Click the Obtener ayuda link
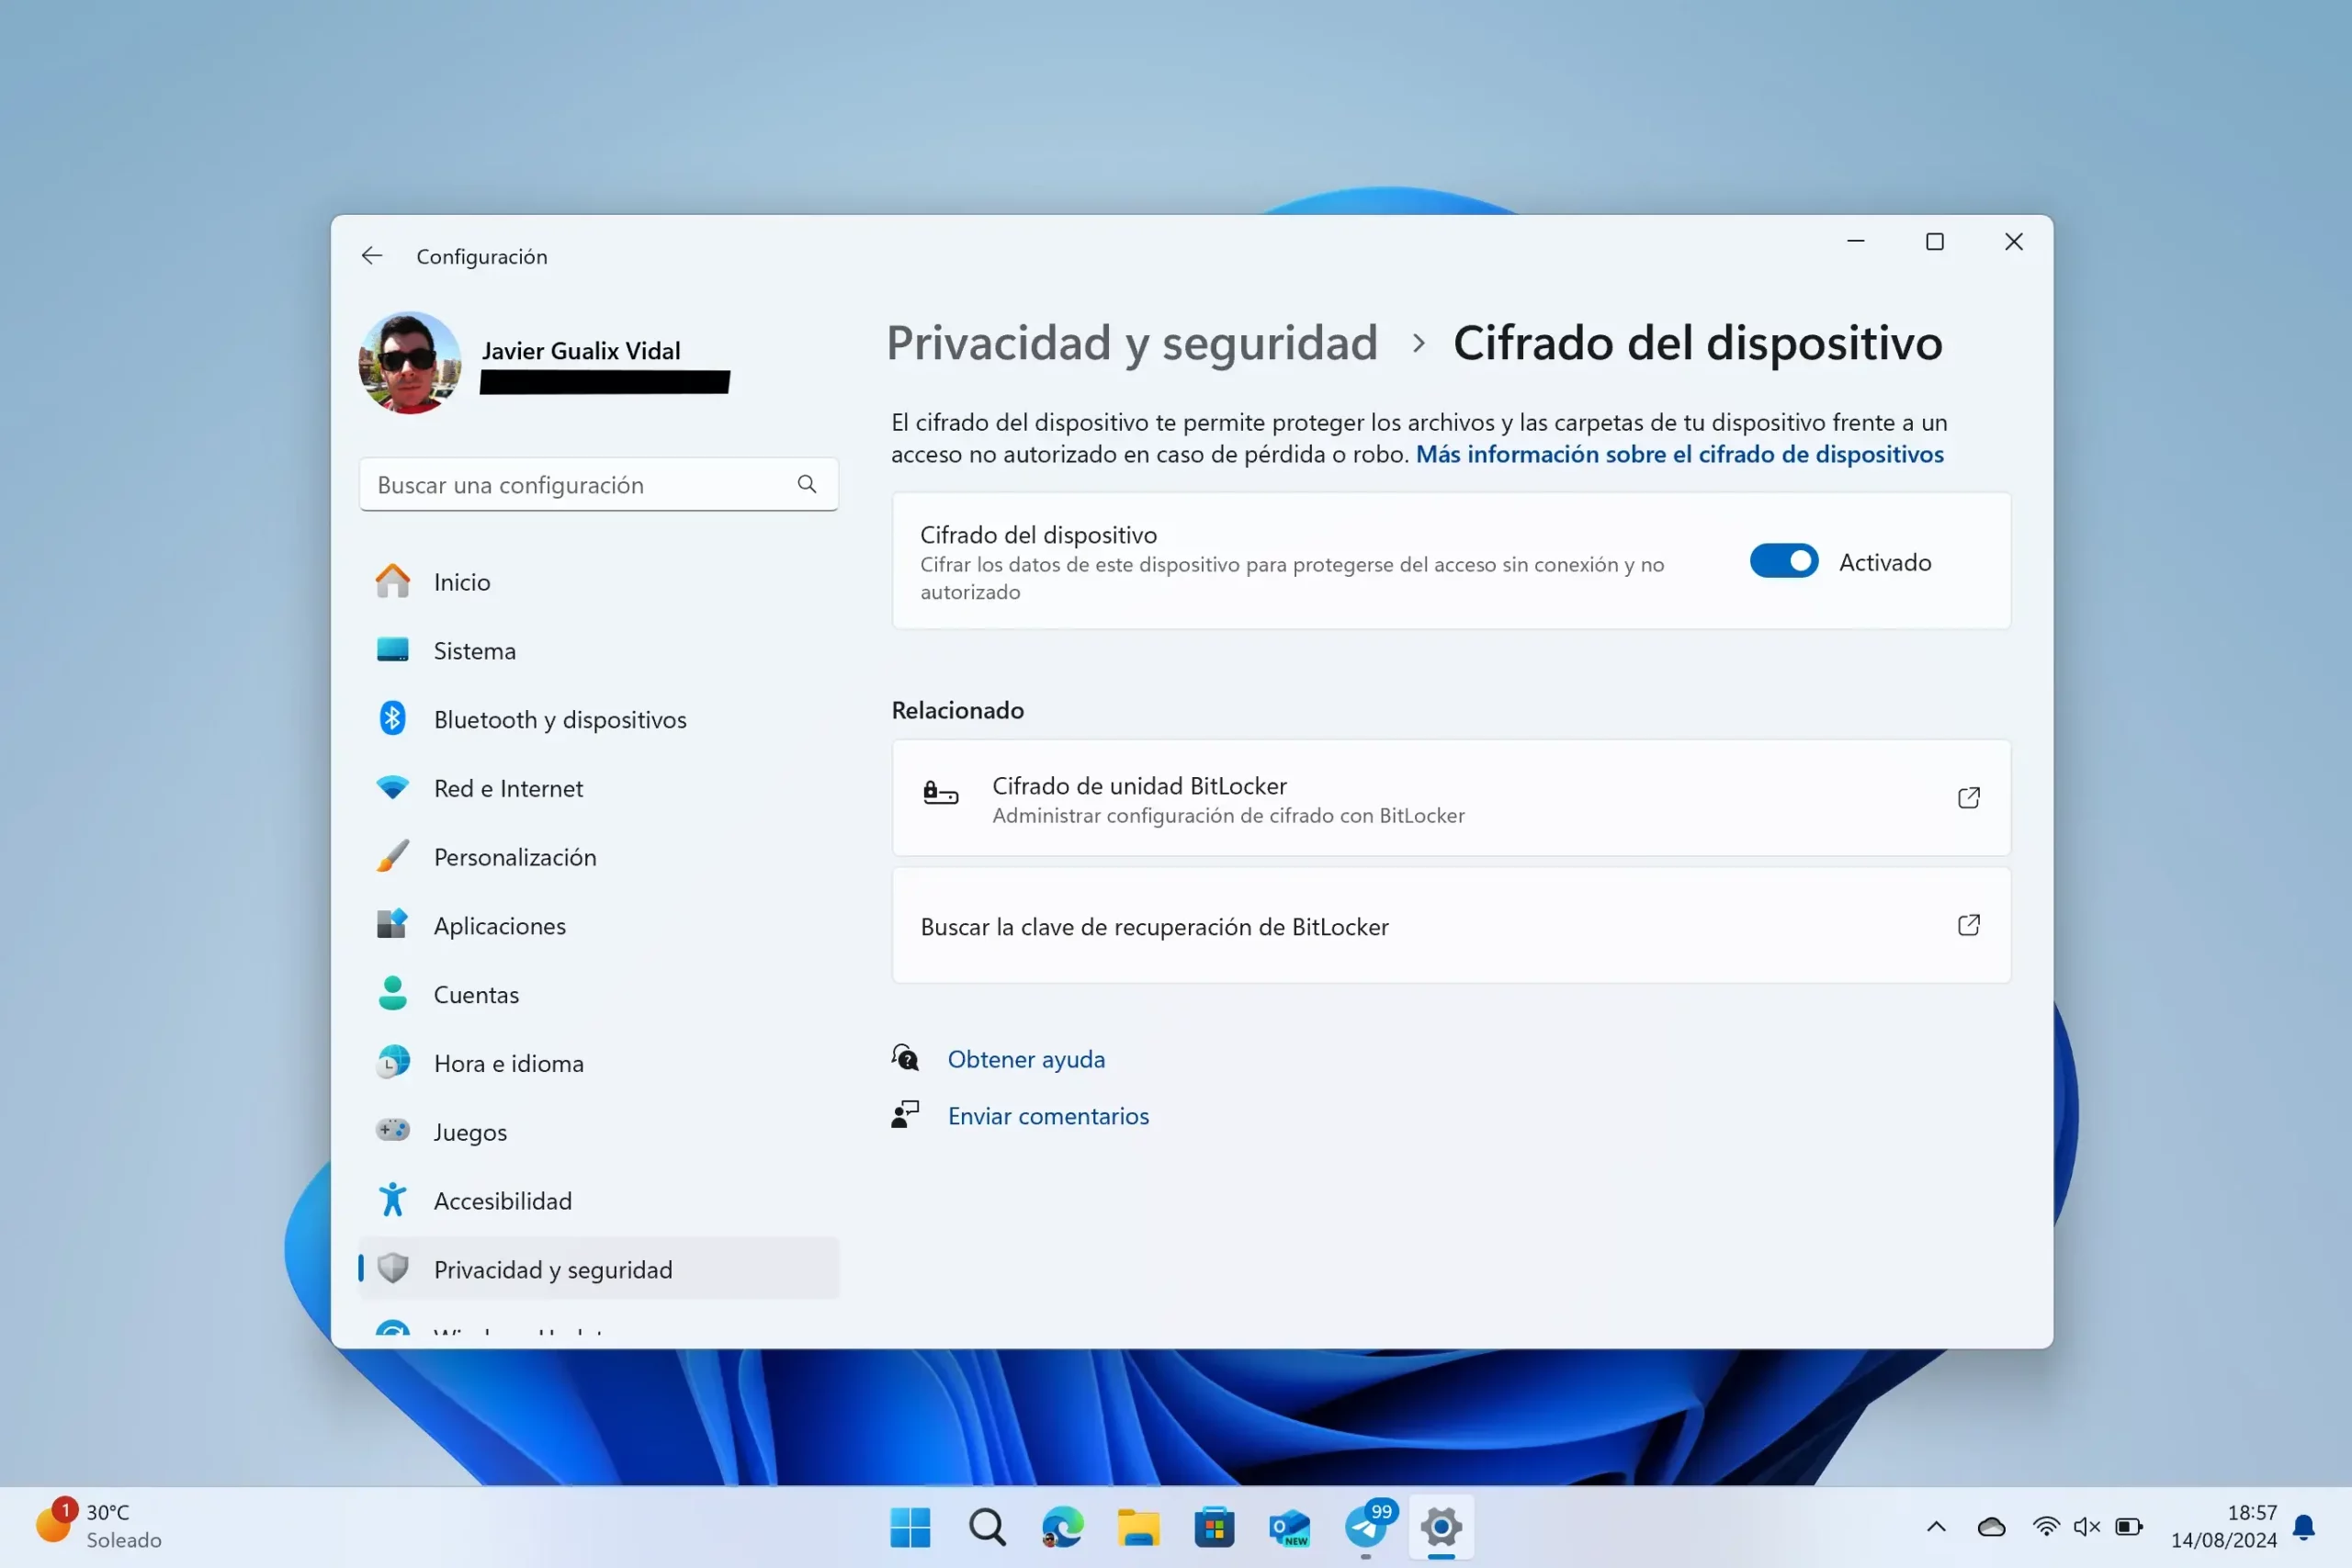Image resolution: width=2352 pixels, height=1568 pixels. pyautogui.click(x=1026, y=1059)
